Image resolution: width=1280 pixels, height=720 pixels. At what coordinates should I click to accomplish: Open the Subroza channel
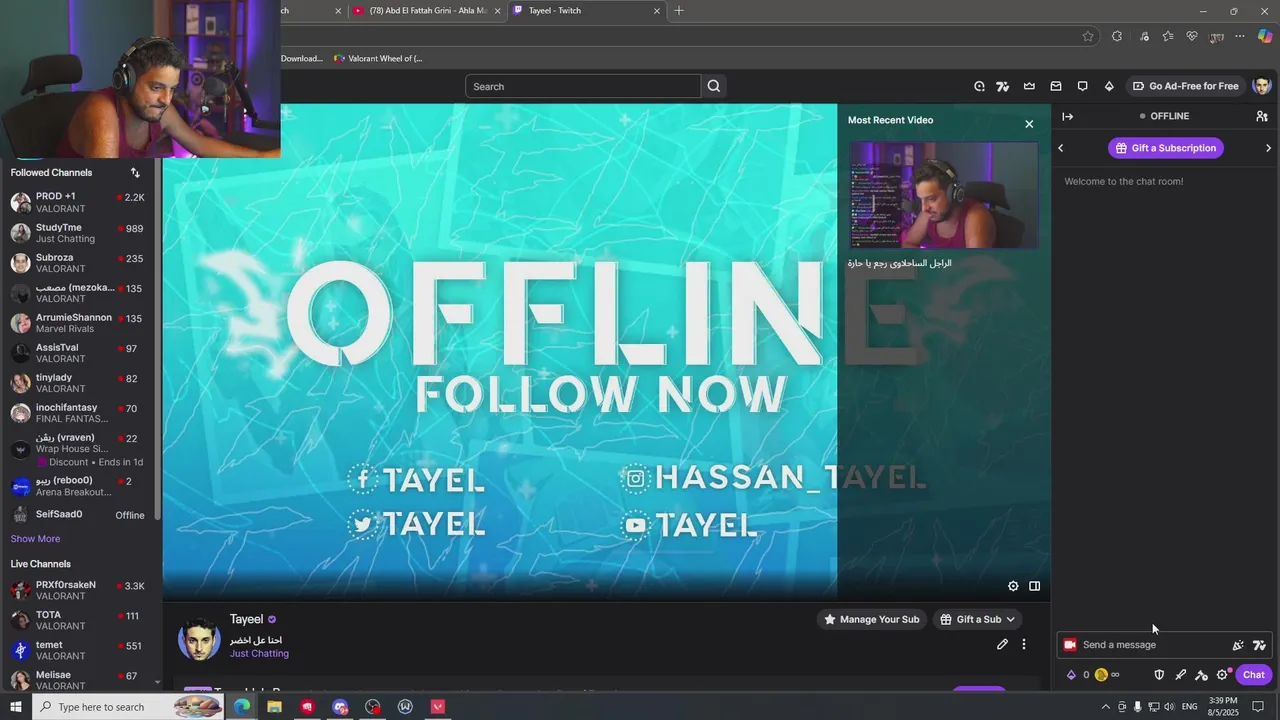point(78,263)
